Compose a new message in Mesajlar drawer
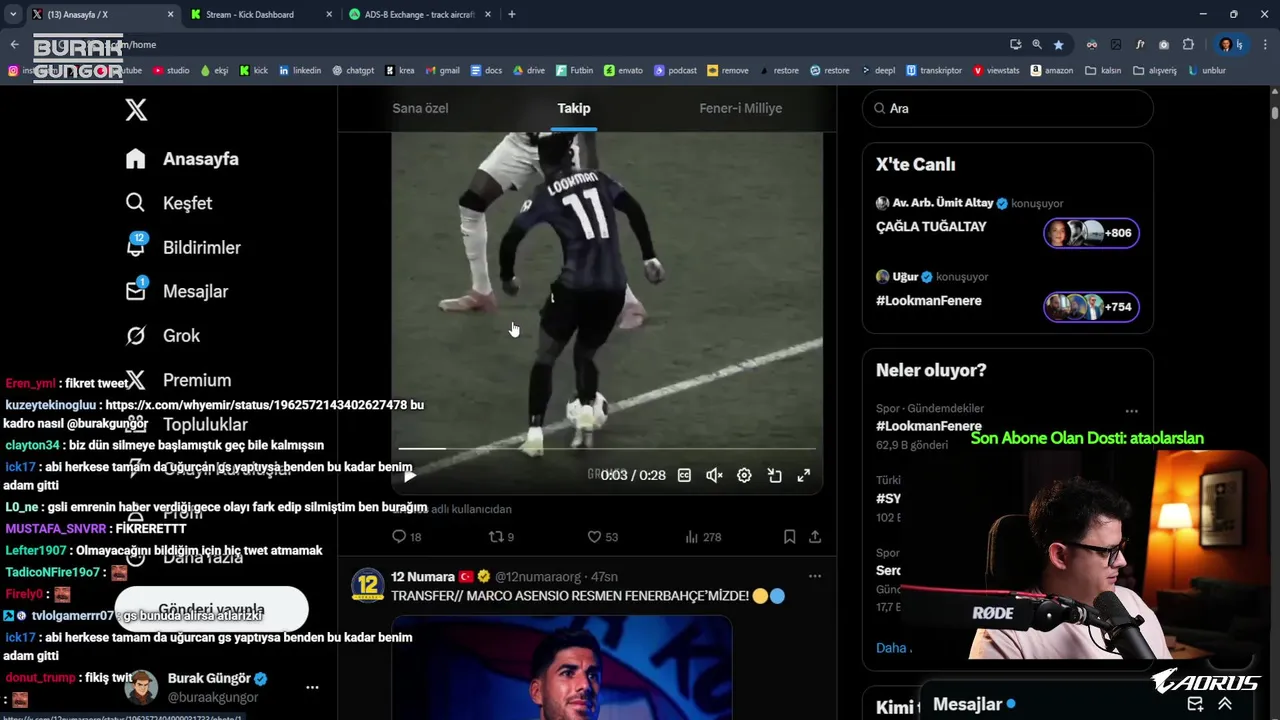Viewport: 1280px width, 720px height. click(1195, 704)
